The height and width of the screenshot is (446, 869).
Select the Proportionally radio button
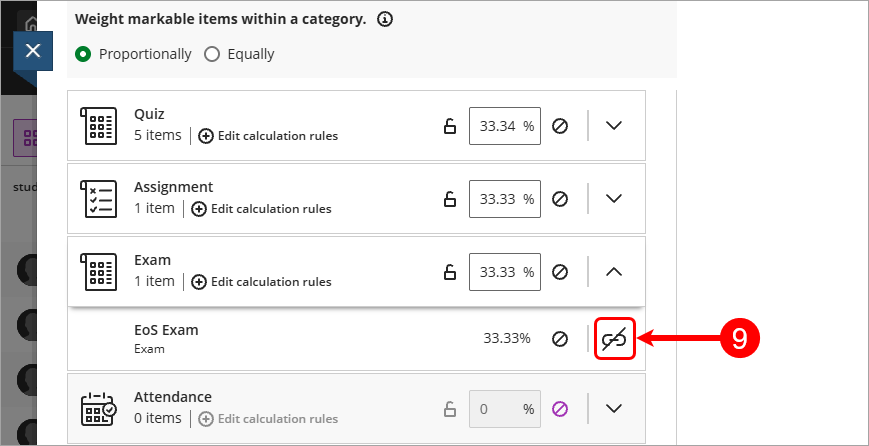coord(83,54)
